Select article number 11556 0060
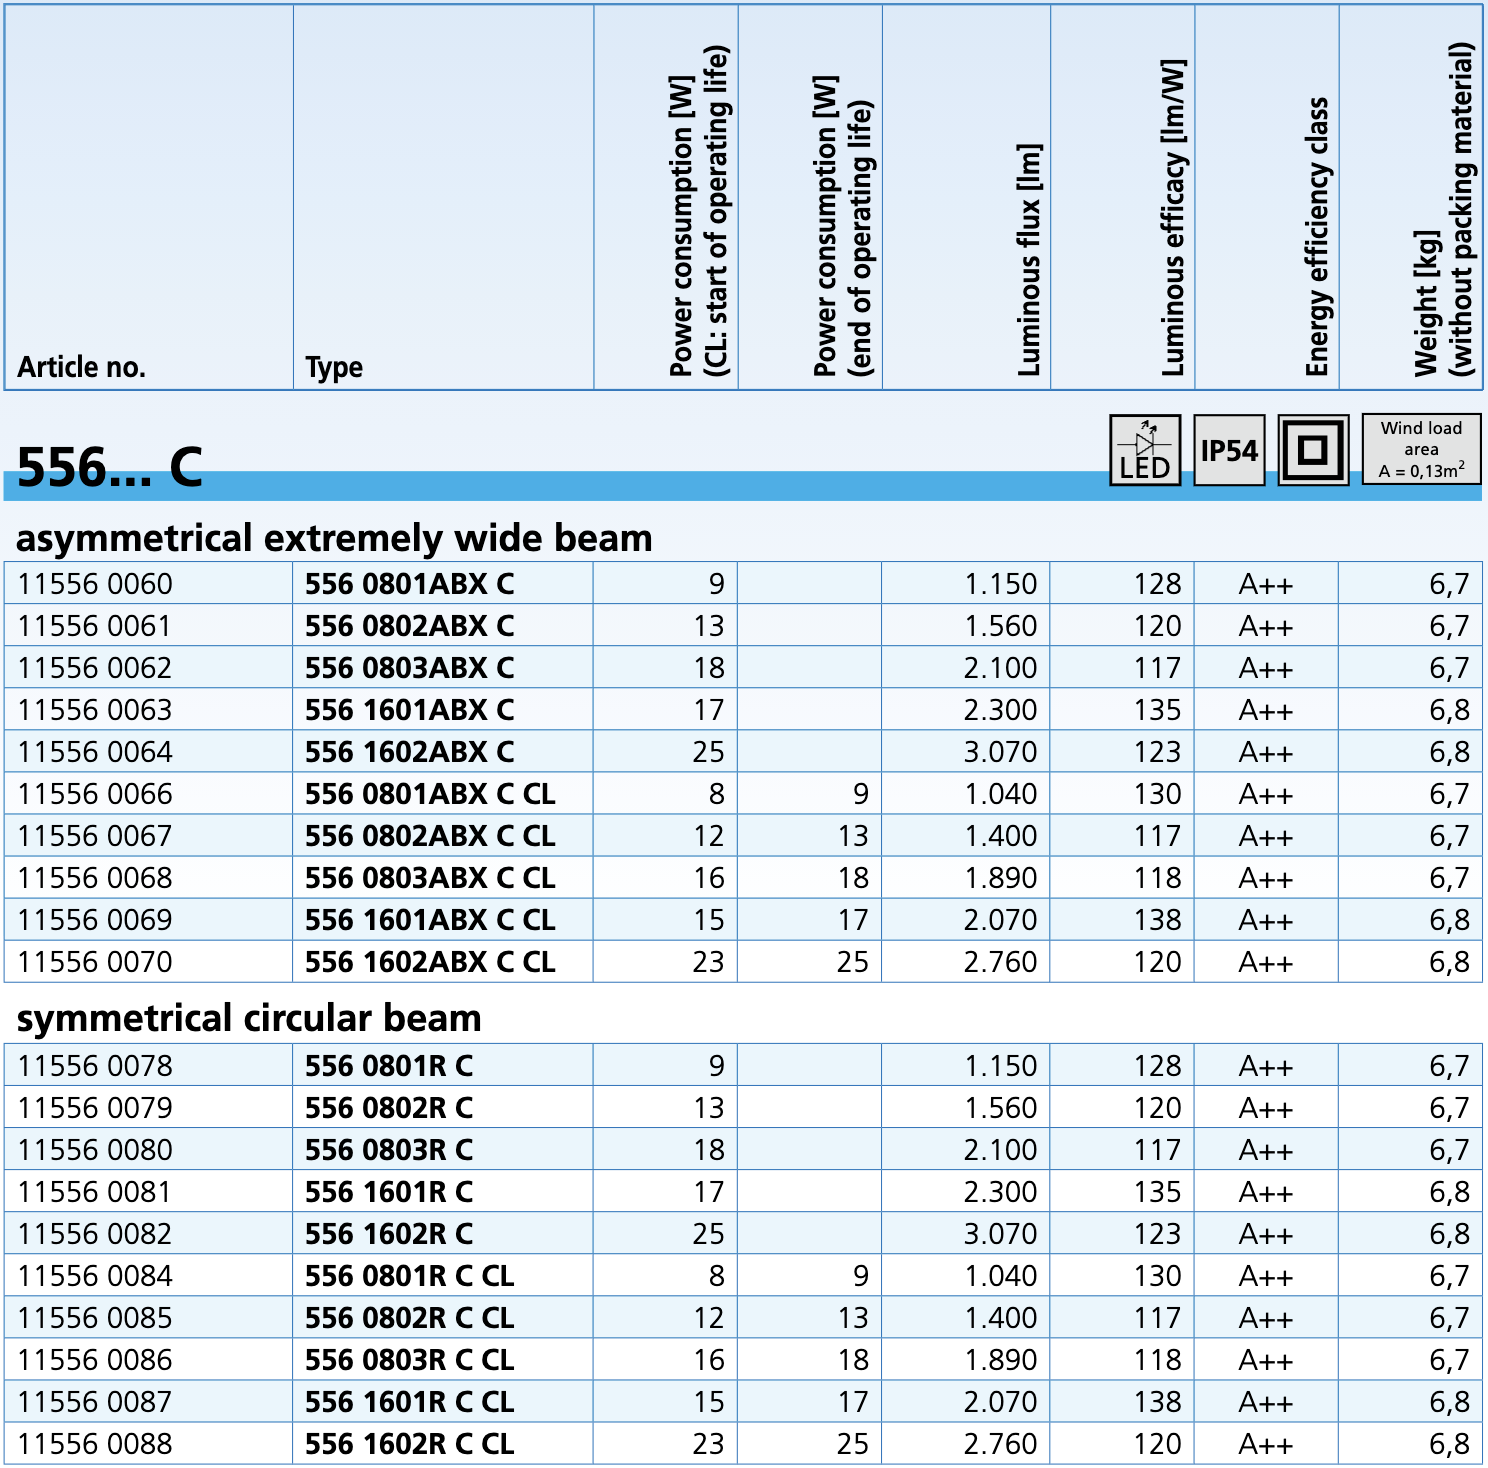 [x=95, y=584]
